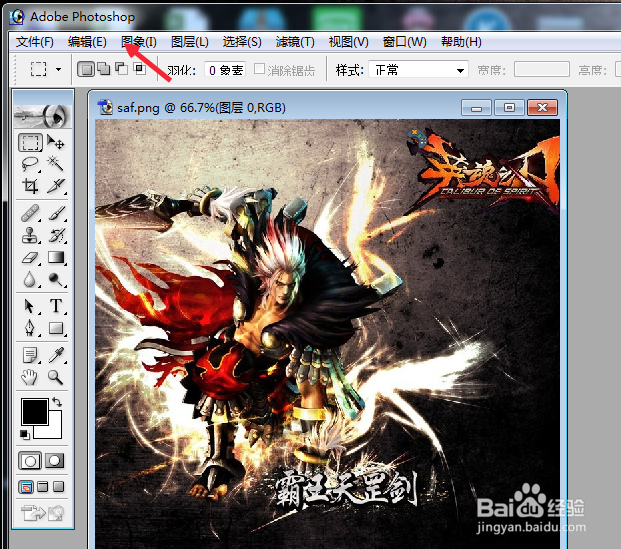Swap foreground and background colors
This screenshot has width=621, height=549.
[57, 402]
